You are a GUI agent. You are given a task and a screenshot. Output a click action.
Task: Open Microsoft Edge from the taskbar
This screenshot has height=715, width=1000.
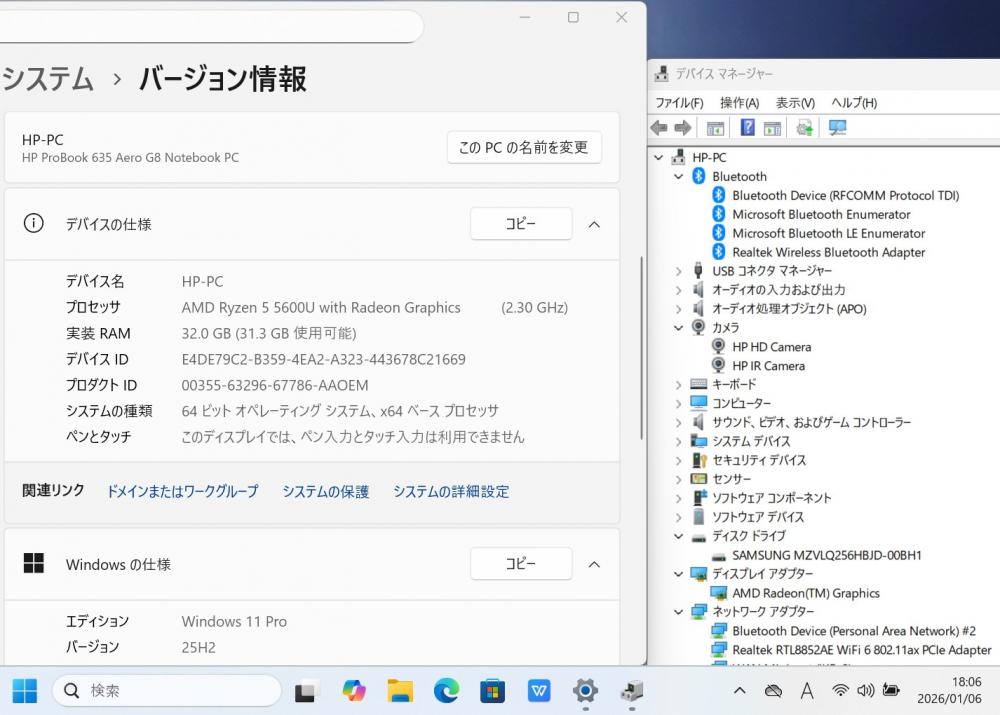click(446, 690)
